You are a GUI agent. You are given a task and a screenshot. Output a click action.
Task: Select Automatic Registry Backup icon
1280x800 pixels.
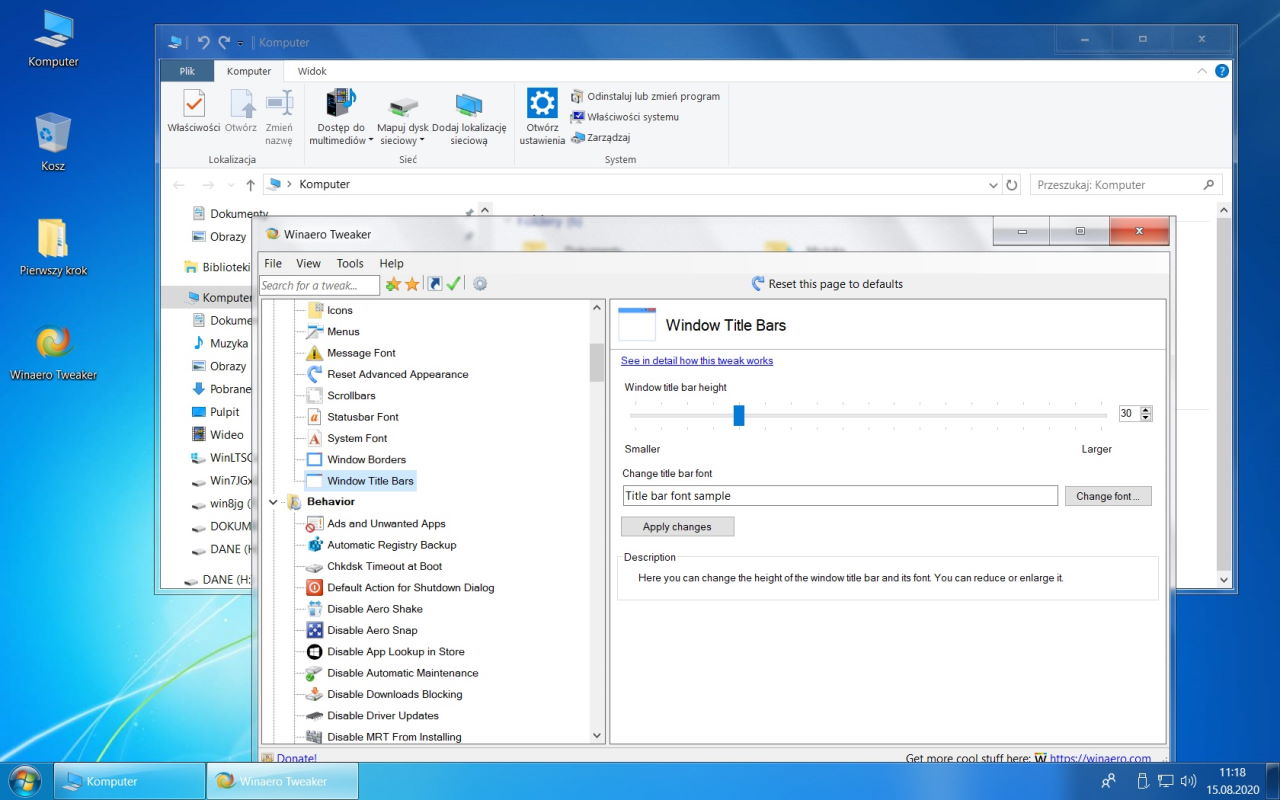pos(315,545)
